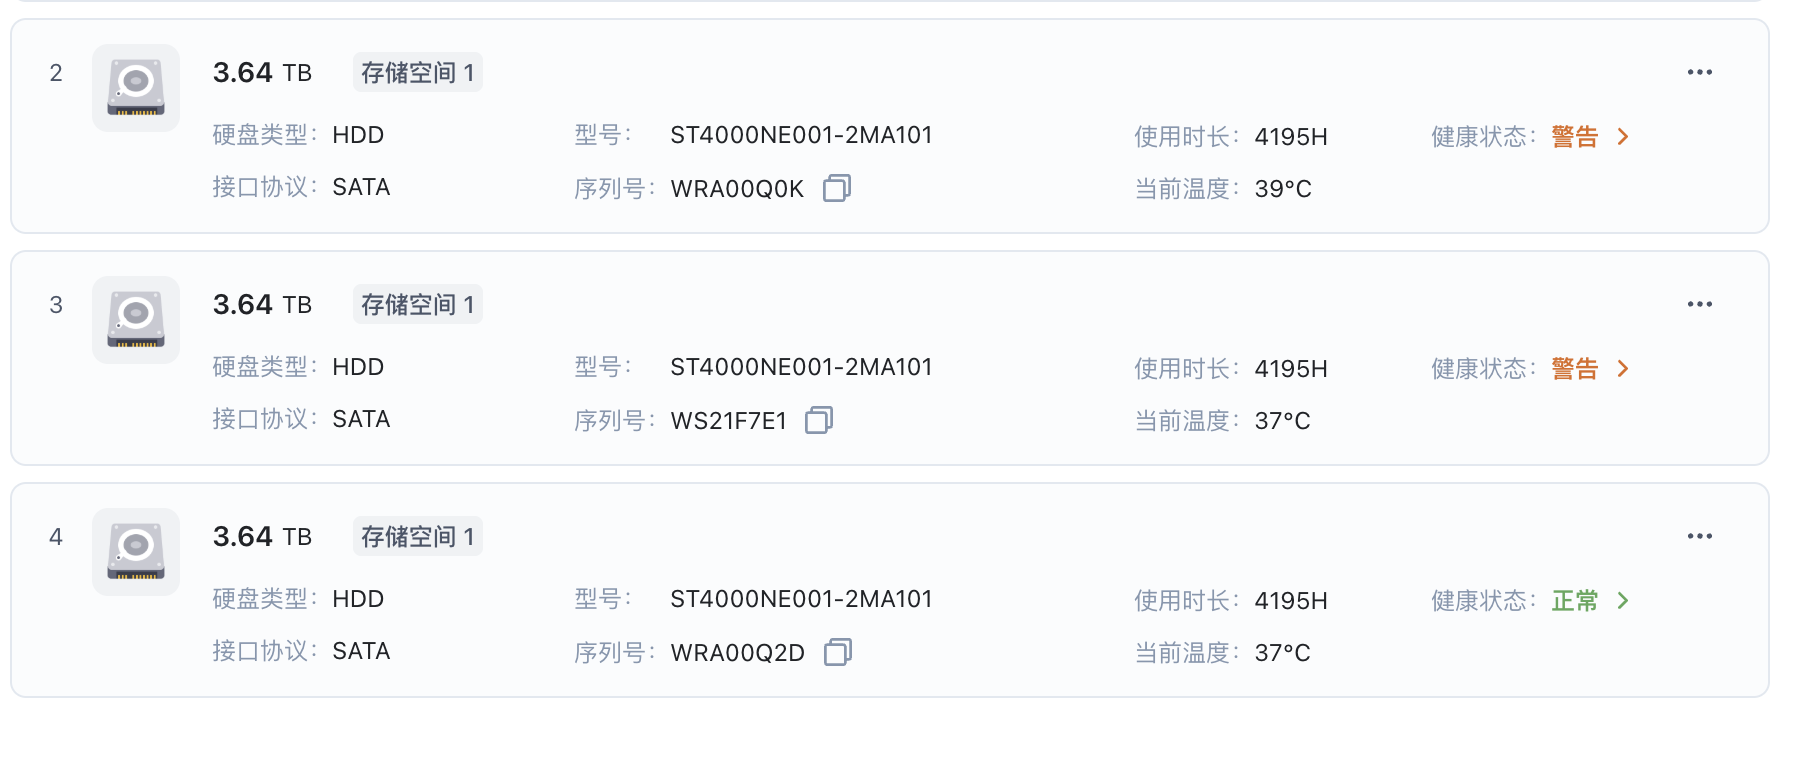Expand disk 2 health status chevron
Screen dimensions: 1802x782
point(1623,136)
